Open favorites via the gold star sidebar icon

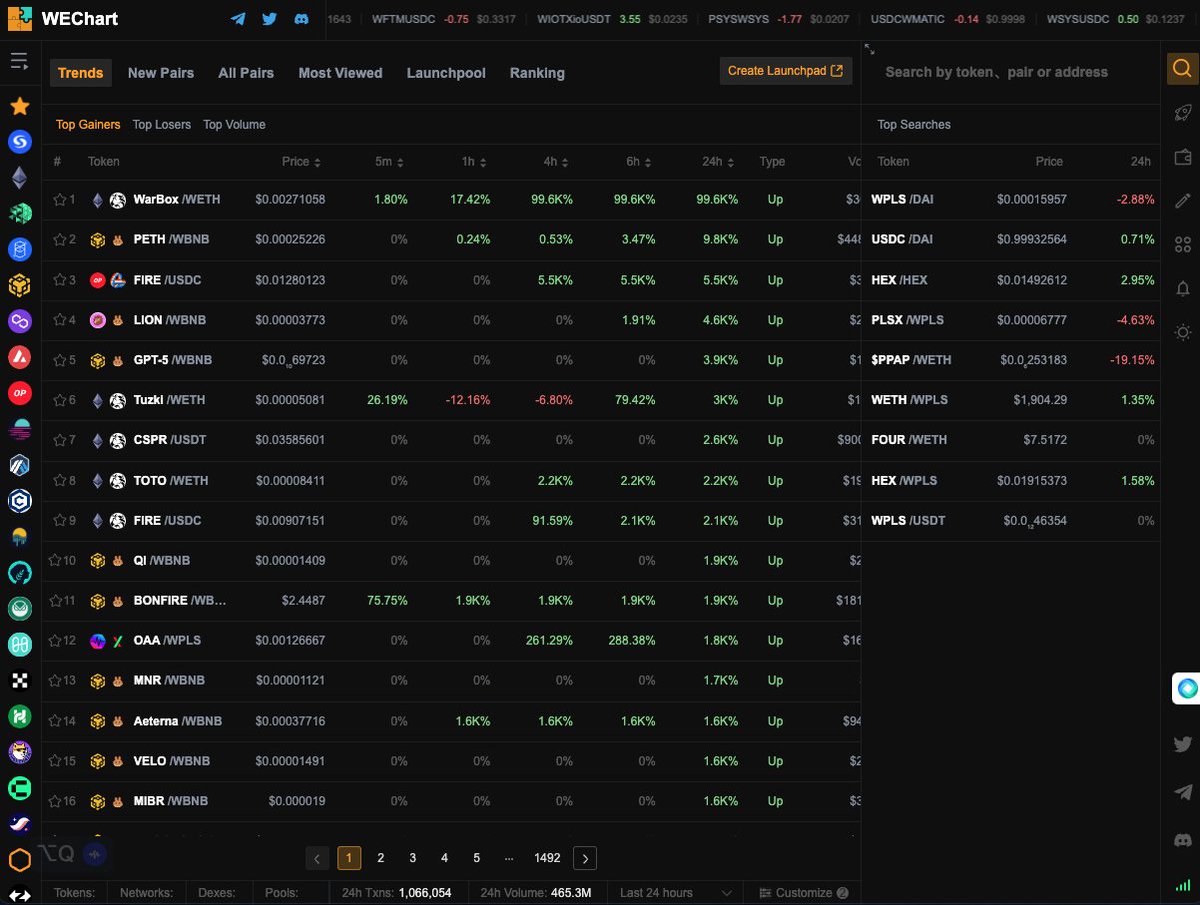coord(19,106)
